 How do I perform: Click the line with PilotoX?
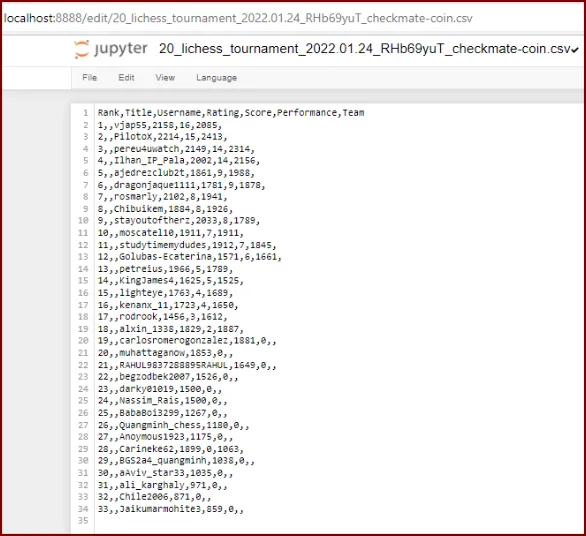click(163, 137)
